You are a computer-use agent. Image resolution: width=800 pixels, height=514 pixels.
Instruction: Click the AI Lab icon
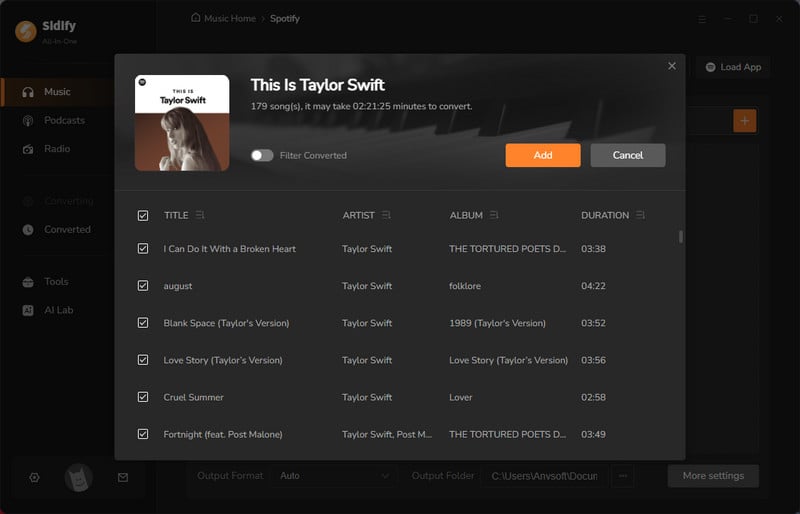(28, 310)
